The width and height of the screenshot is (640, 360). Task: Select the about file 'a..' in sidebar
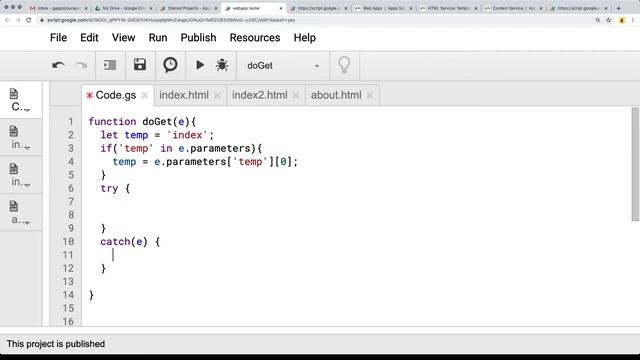[20, 213]
